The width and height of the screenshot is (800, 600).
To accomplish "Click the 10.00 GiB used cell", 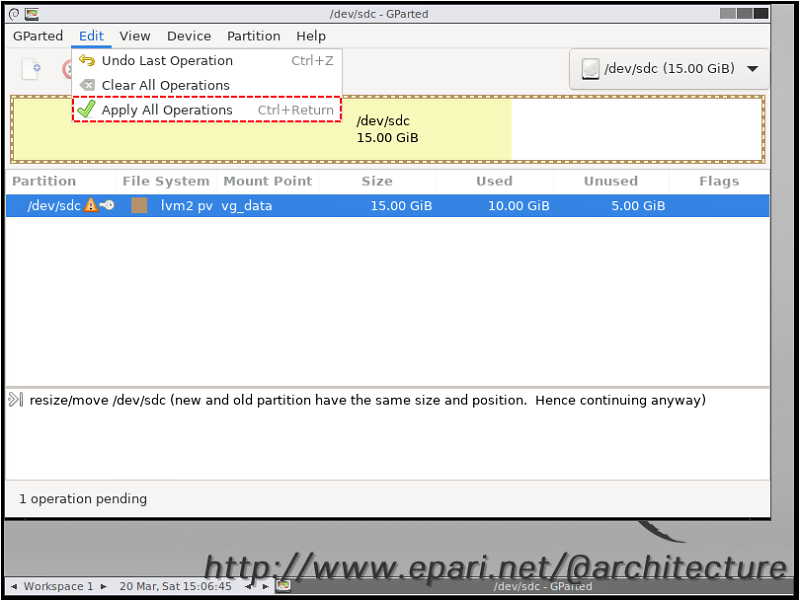I will [518, 206].
